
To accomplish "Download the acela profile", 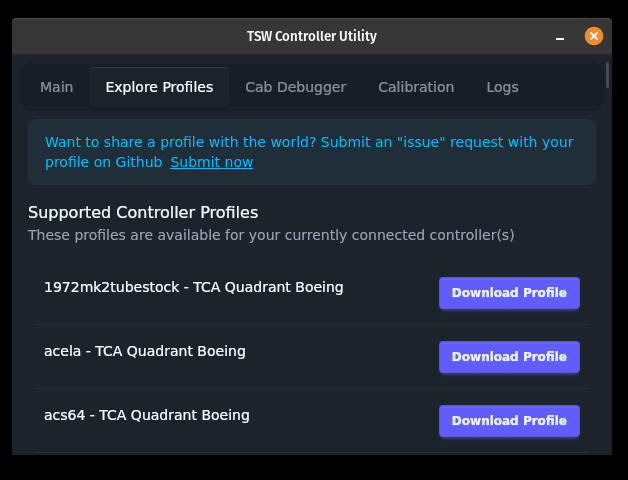I will [509, 357].
